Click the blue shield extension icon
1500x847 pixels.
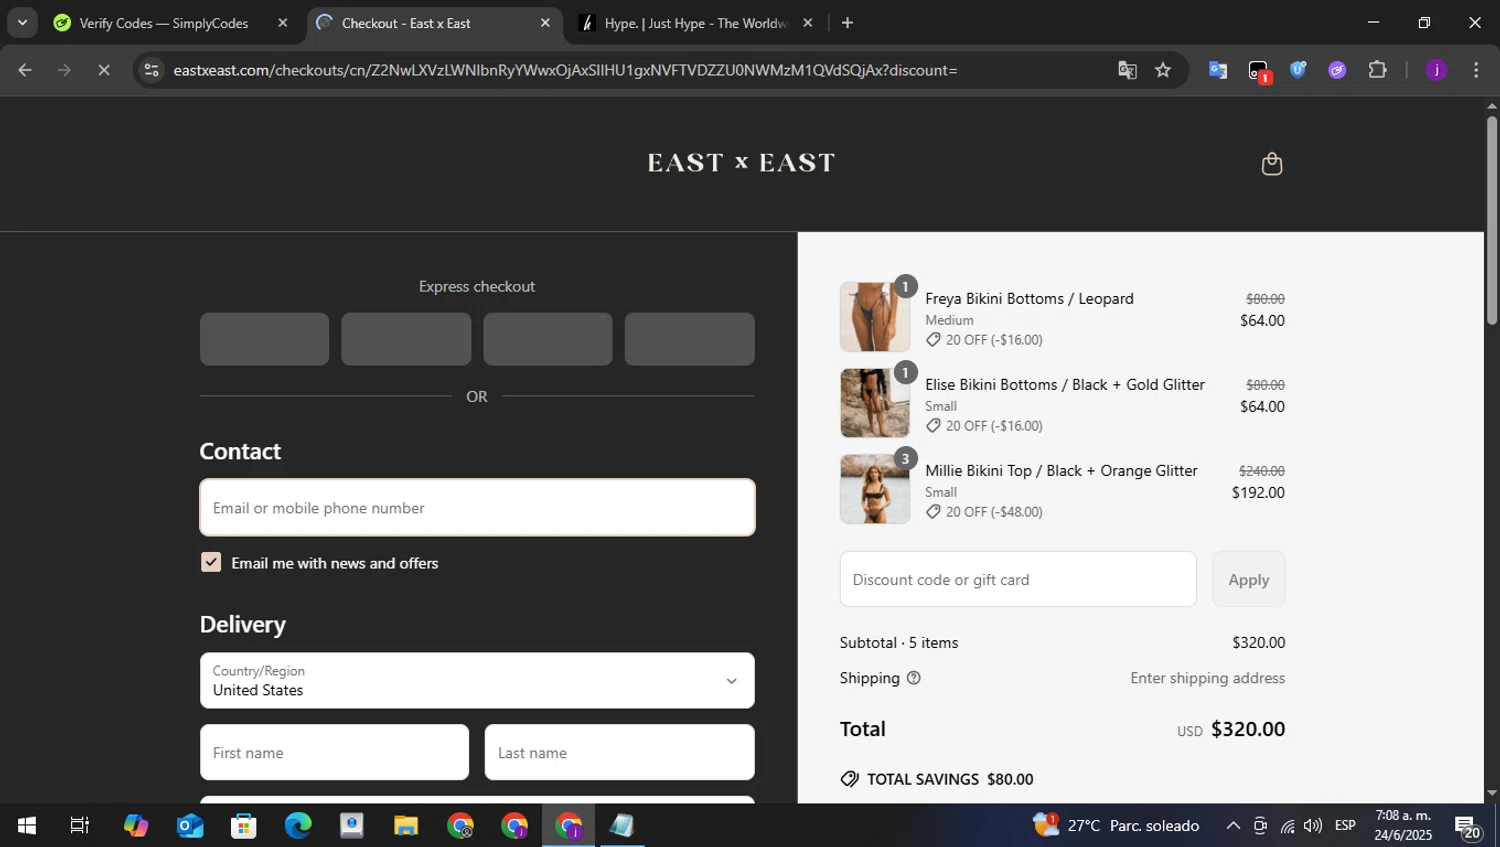coord(1298,70)
